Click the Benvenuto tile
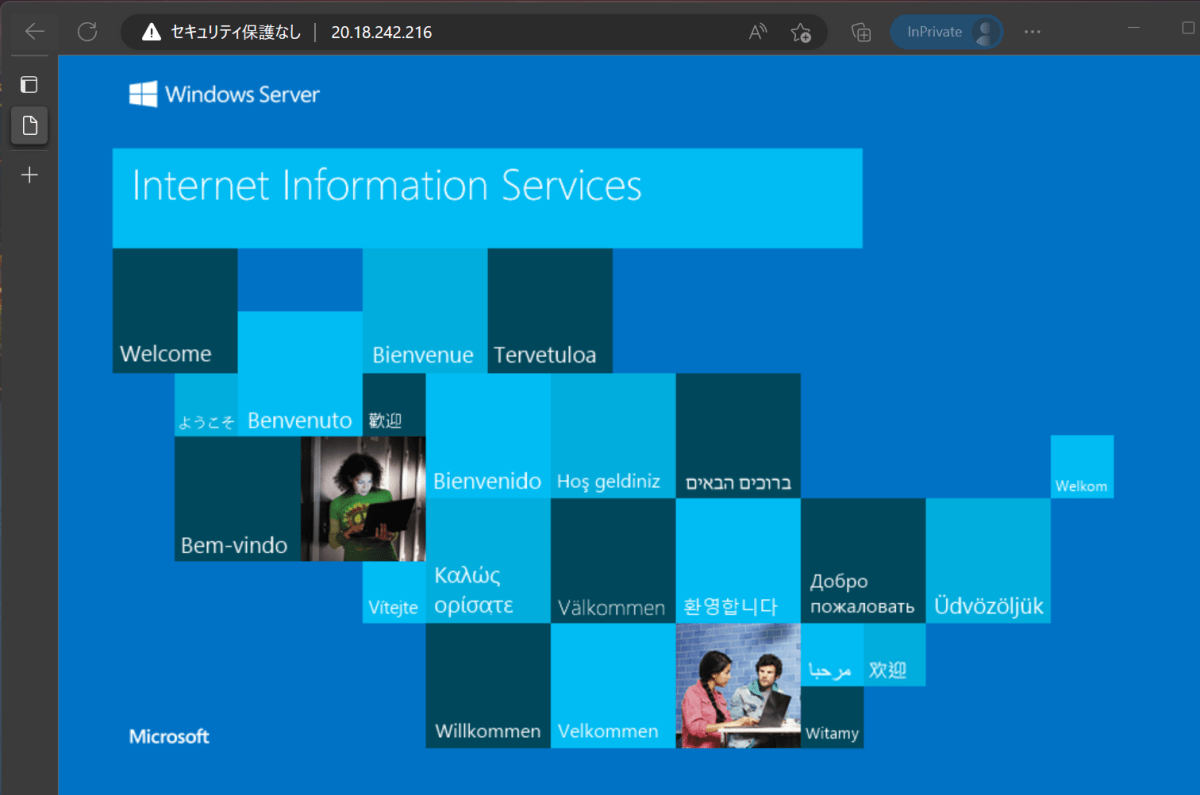The image size is (1200, 795). coord(300,373)
